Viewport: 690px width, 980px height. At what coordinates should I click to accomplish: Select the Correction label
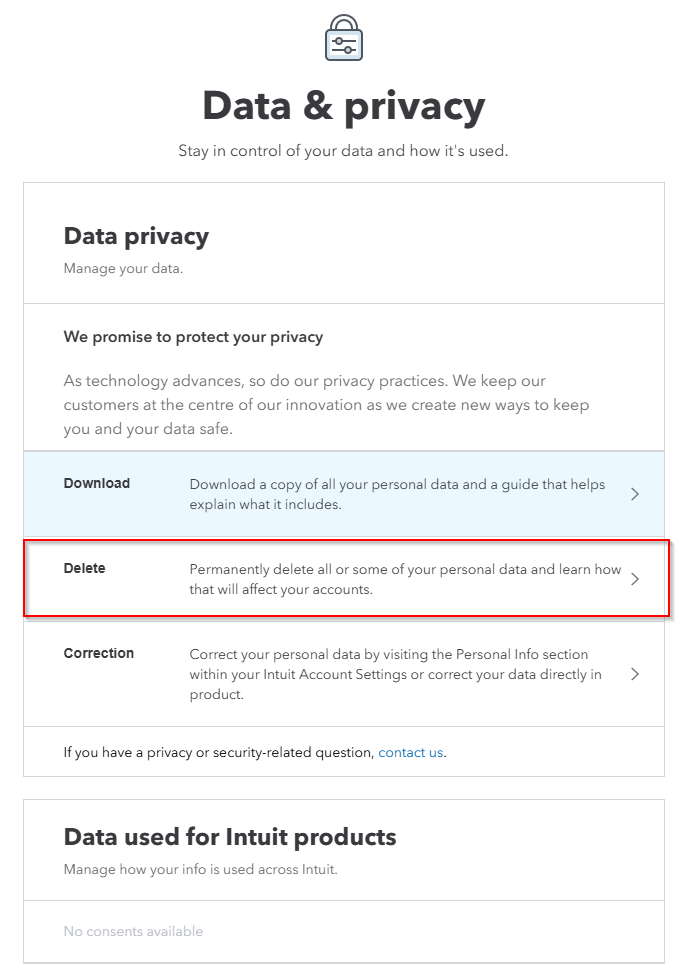[x=99, y=653]
